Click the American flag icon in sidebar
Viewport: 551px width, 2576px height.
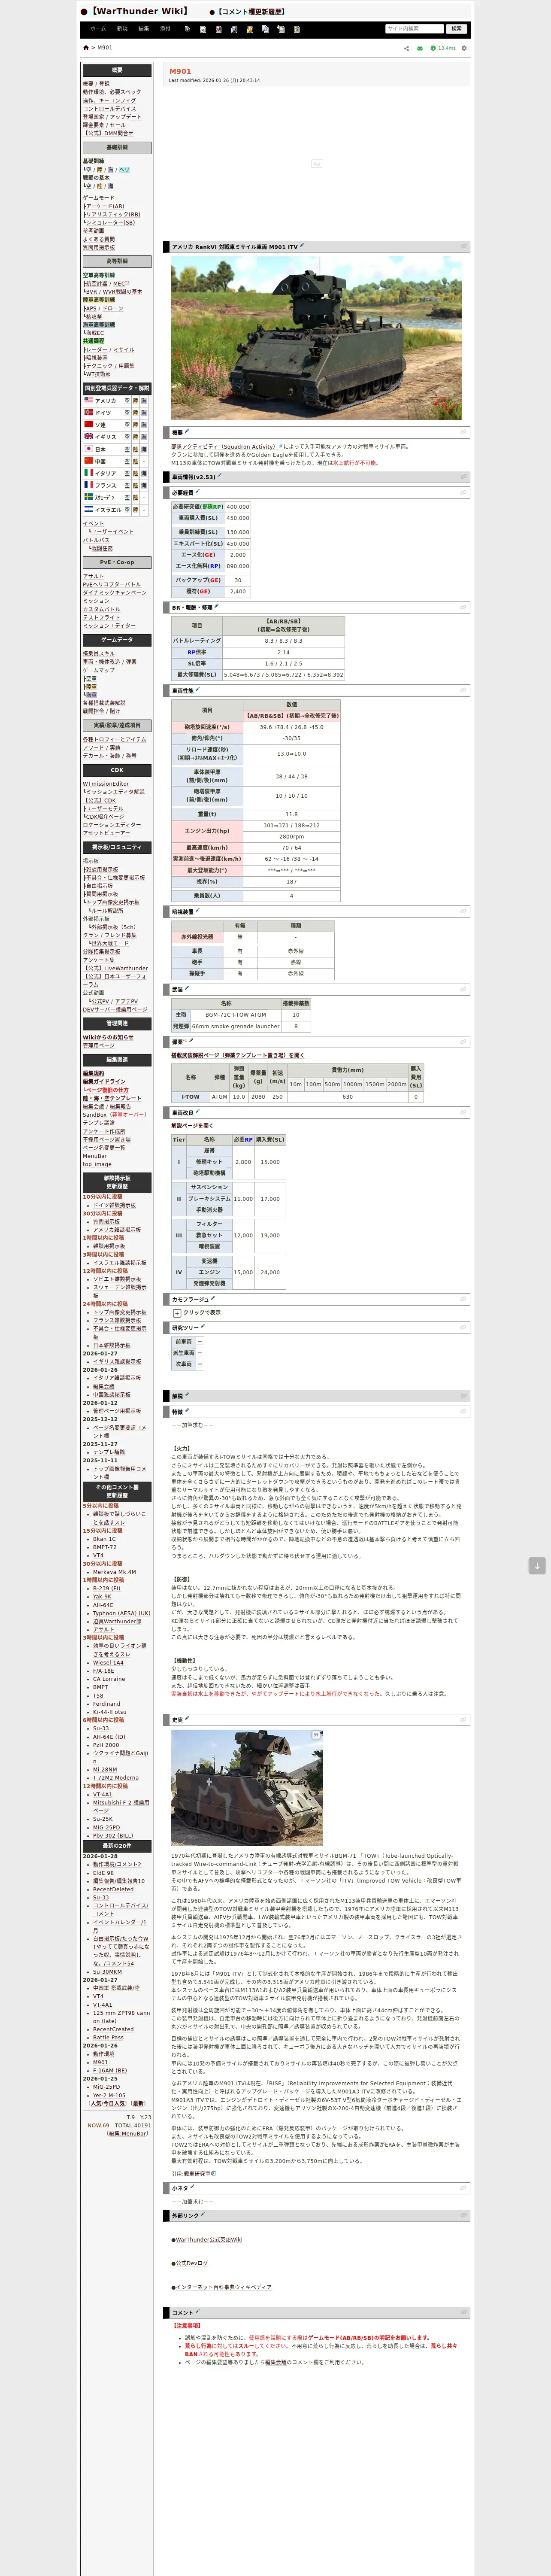[x=88, y=400]
